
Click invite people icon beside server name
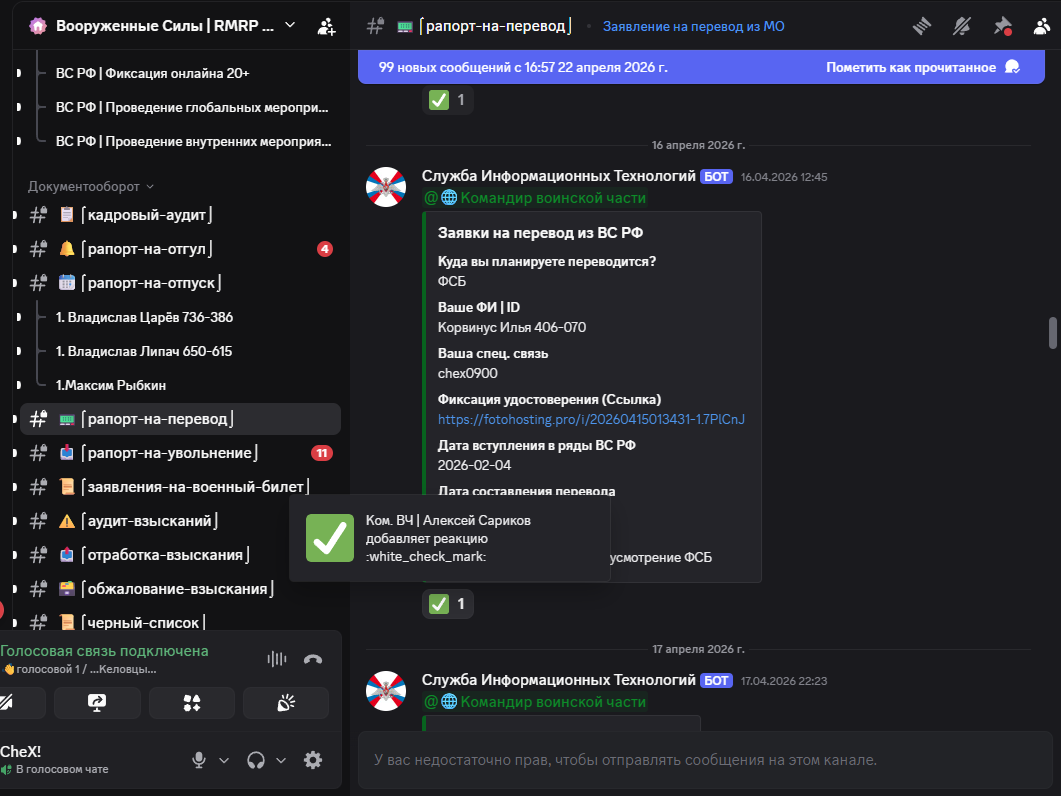point(326,26)
